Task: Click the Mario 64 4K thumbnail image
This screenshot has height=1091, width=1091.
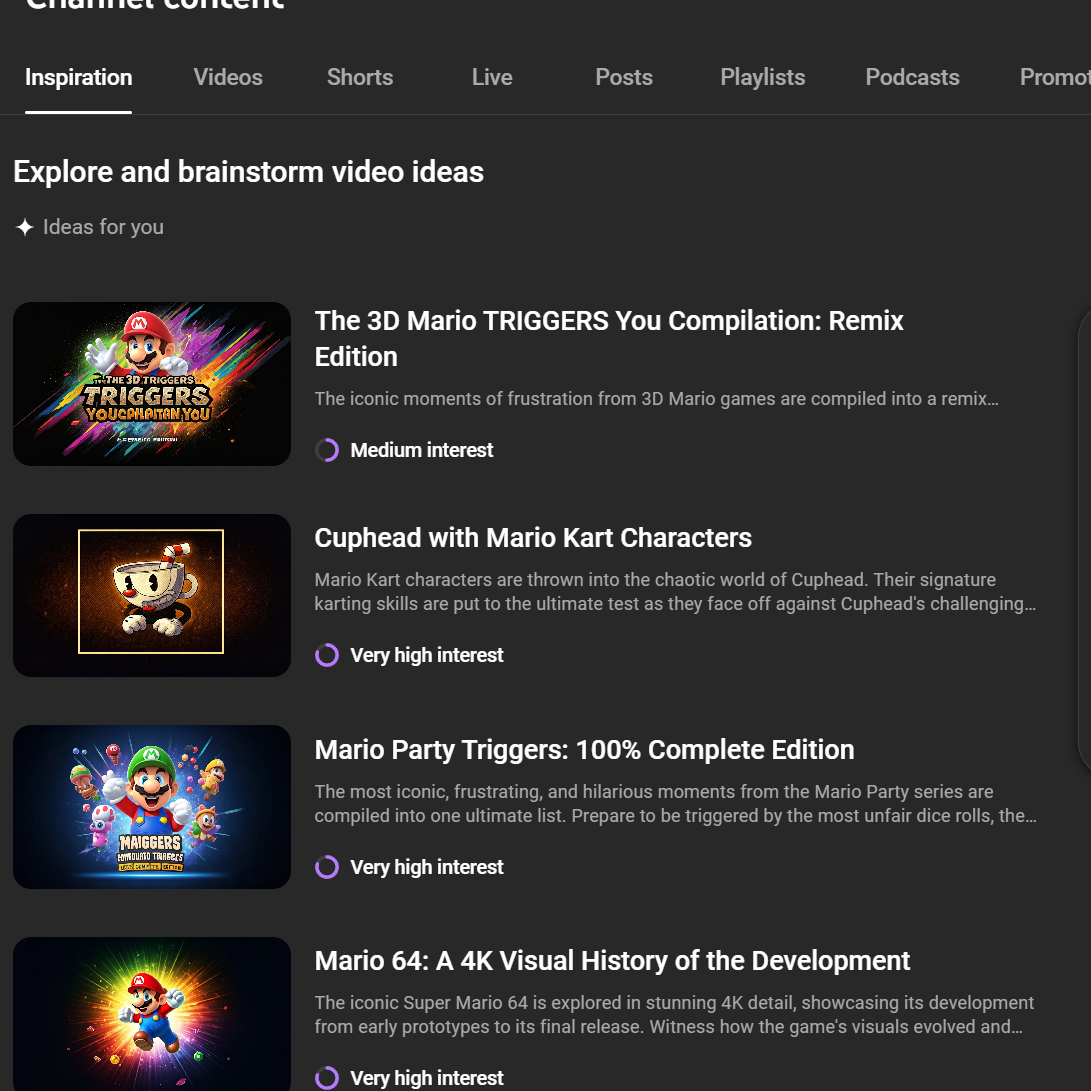Action: [x=152, y=1012]
